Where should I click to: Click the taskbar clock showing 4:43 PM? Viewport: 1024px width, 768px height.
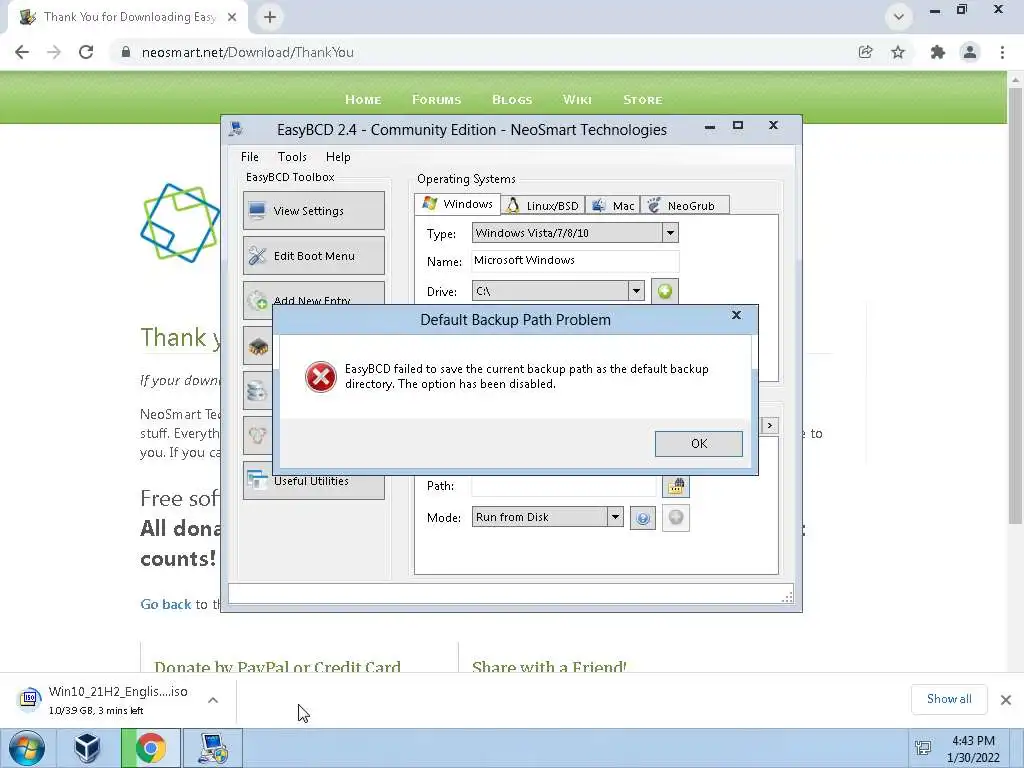point(973,749)
